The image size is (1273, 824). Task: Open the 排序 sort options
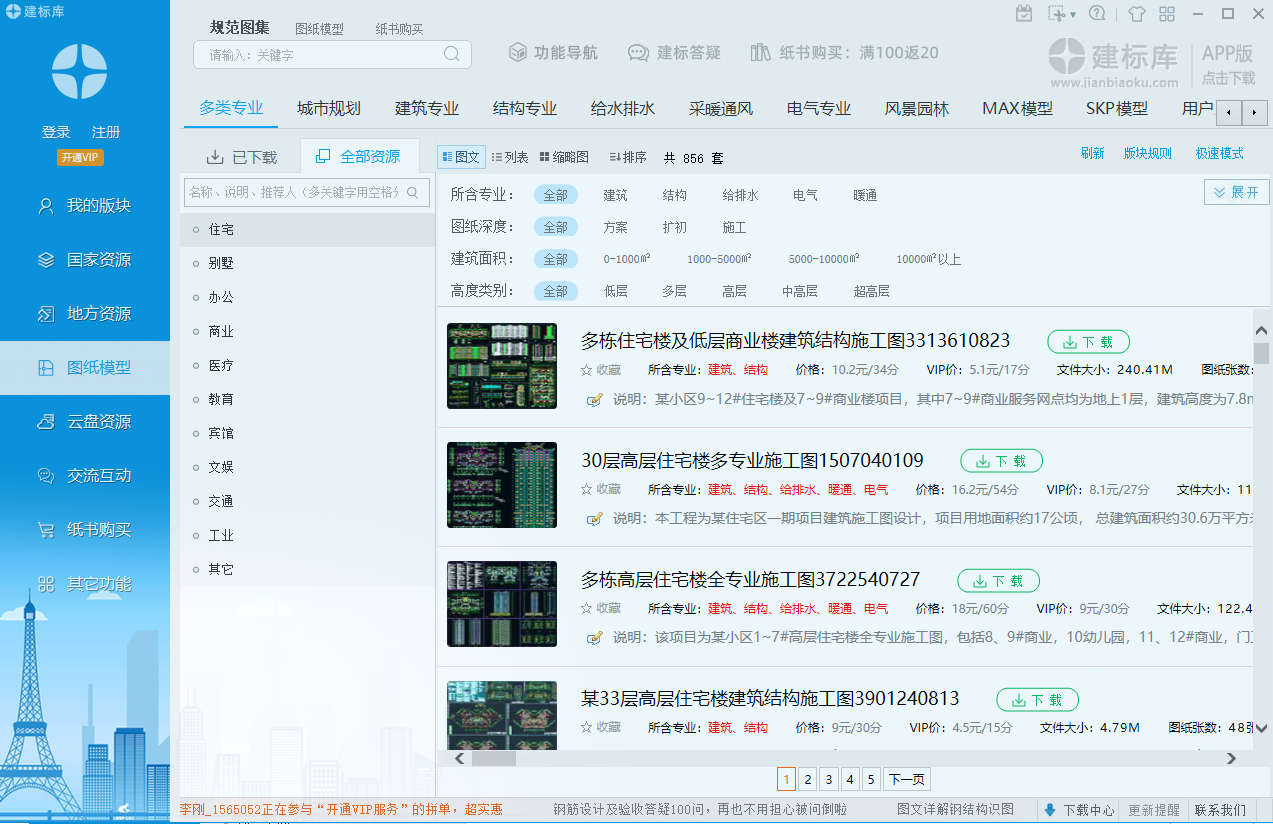pos(628,157)
